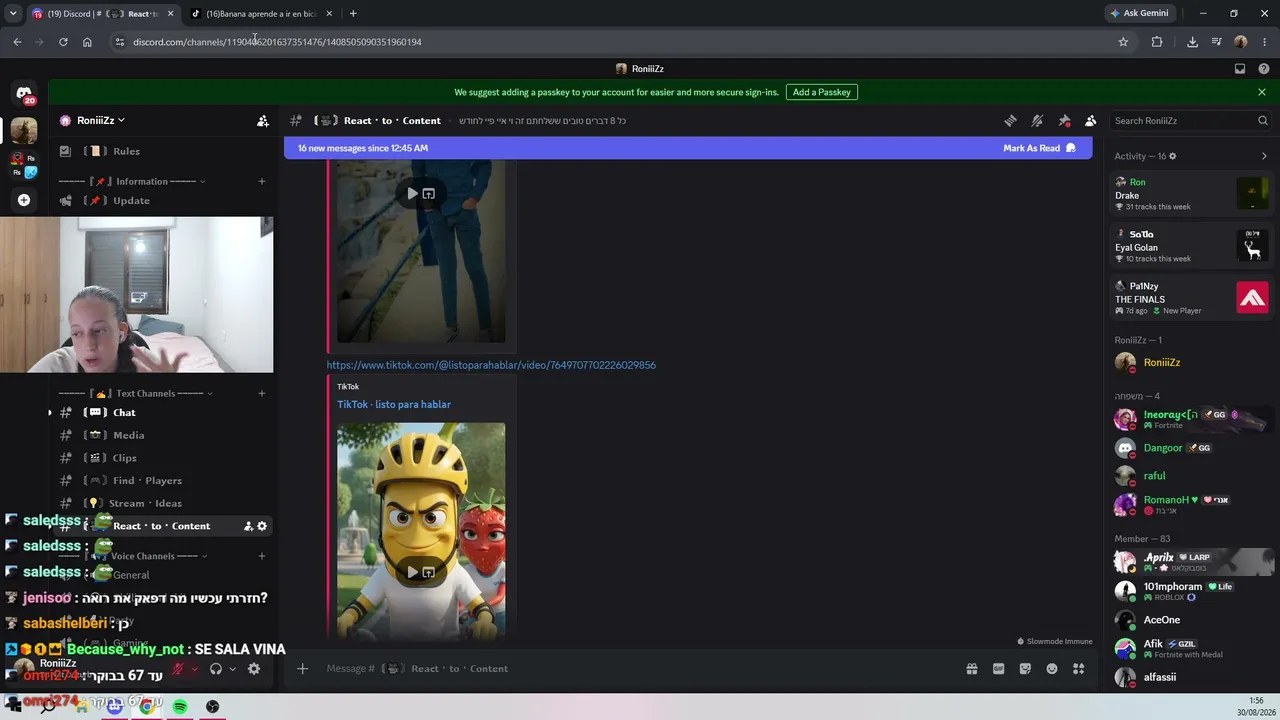The width and height of the screenshot is (1280, 720).
Task: Open the Threads panel in channel header
Action: (1010, 121)
